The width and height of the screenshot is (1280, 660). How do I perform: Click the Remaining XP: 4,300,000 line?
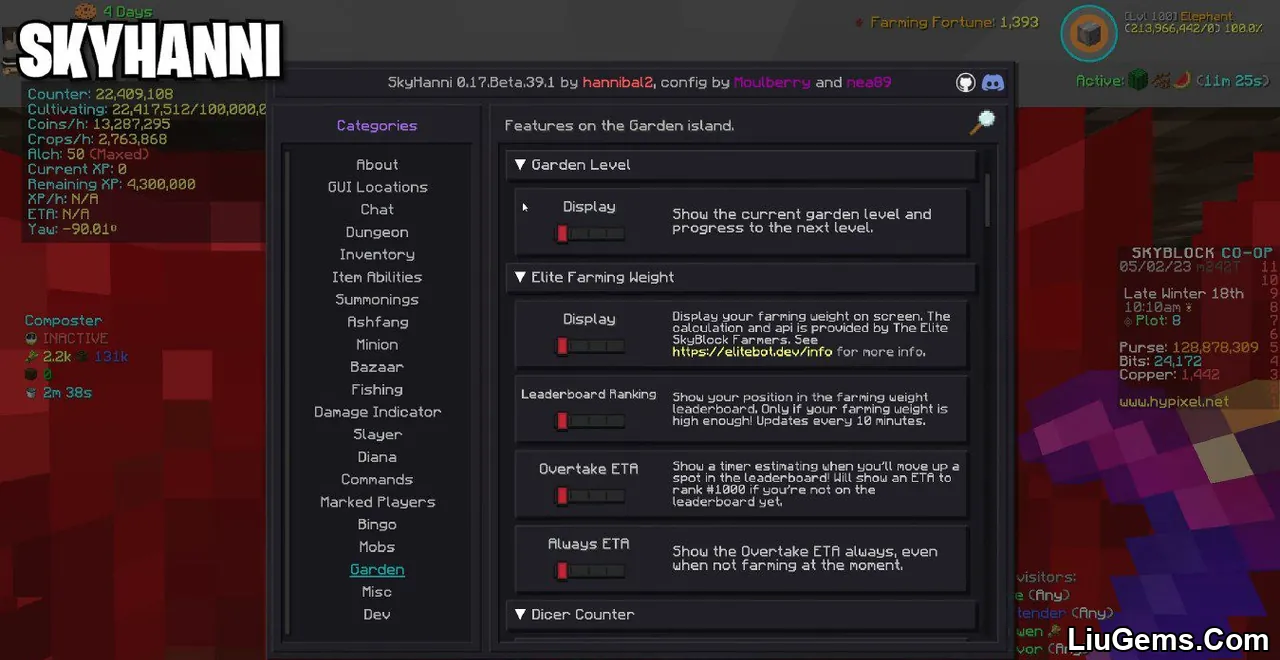(x=111, y=185)
